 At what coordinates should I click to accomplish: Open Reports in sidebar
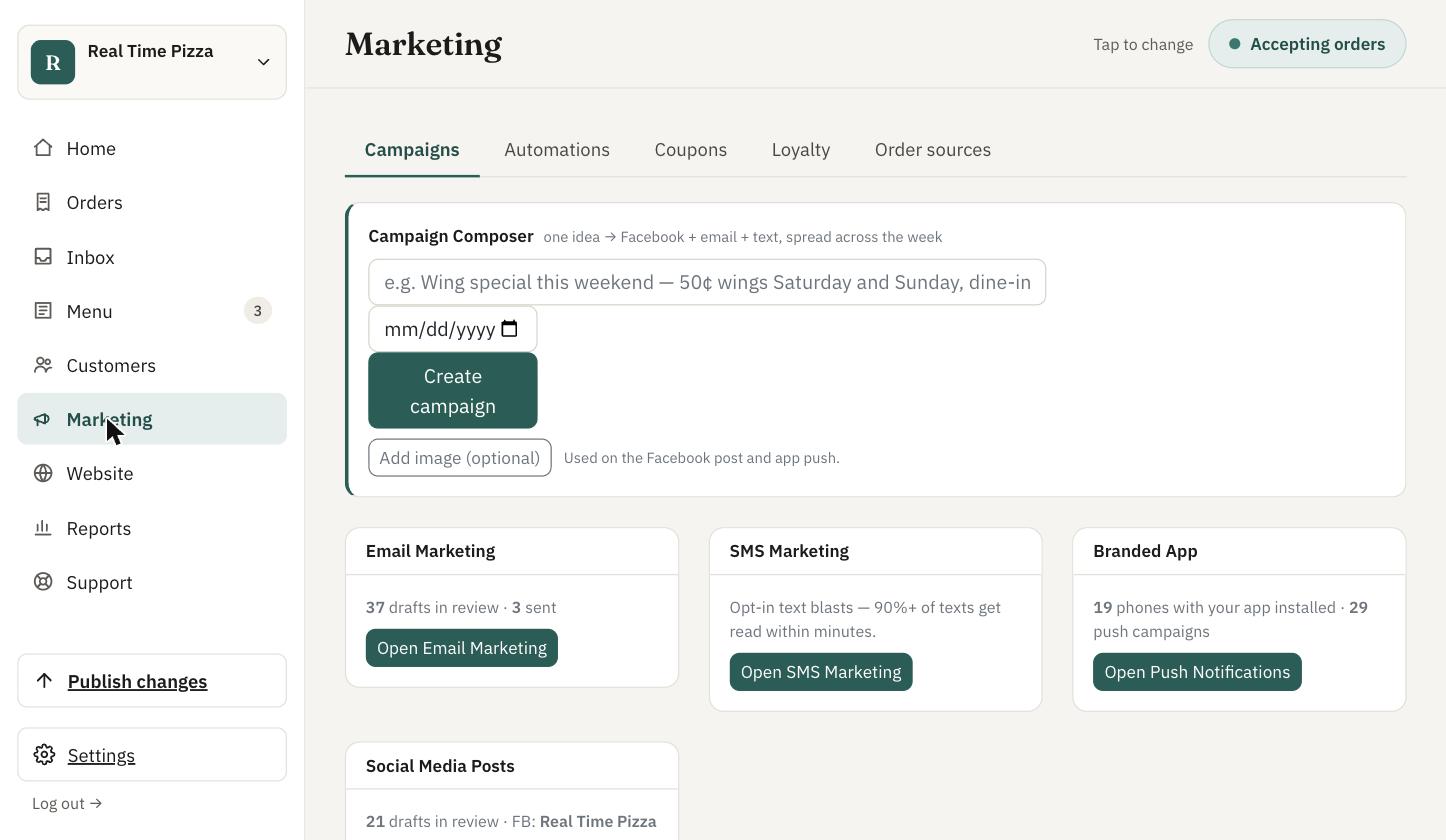click(152, 528)
